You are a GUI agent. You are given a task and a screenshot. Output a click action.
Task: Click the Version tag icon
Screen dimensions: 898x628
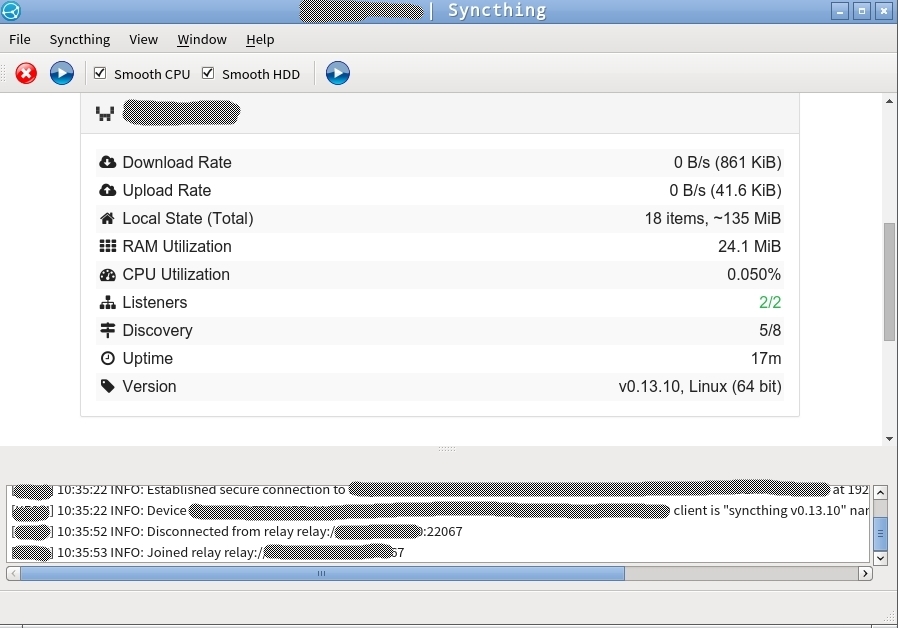(107, 386)
